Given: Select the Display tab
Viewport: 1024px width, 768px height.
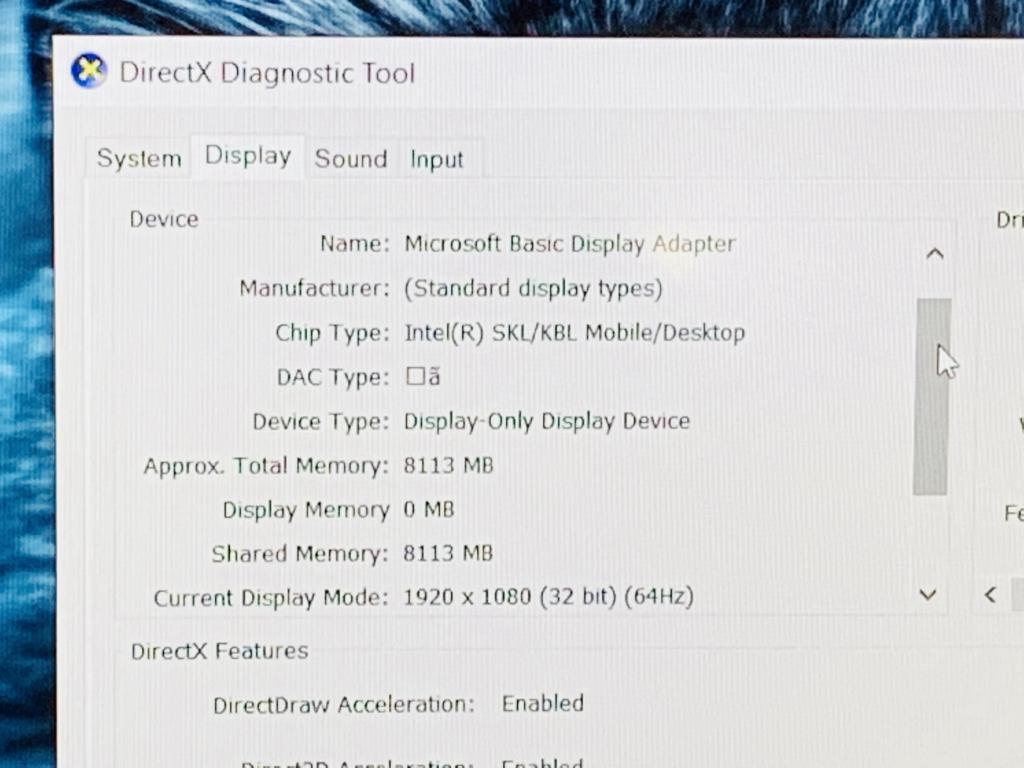Looking at the screenshot, I should [248, 156].
